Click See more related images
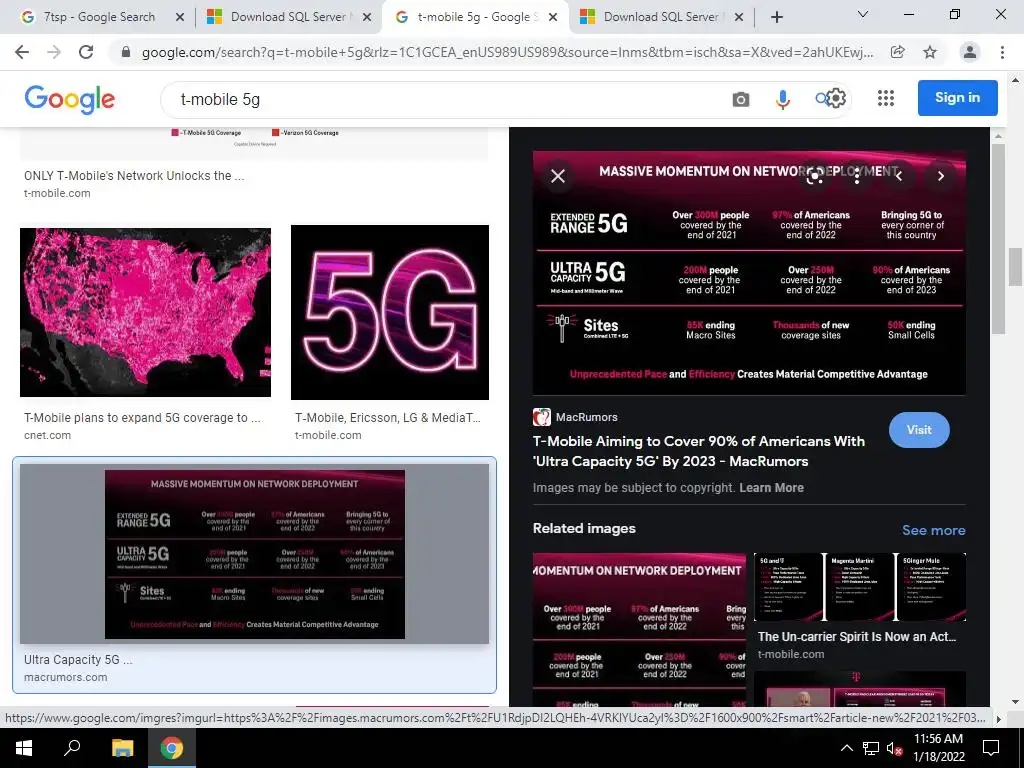The width and height of the screenshot is (1024, 768). pos(933,530)
